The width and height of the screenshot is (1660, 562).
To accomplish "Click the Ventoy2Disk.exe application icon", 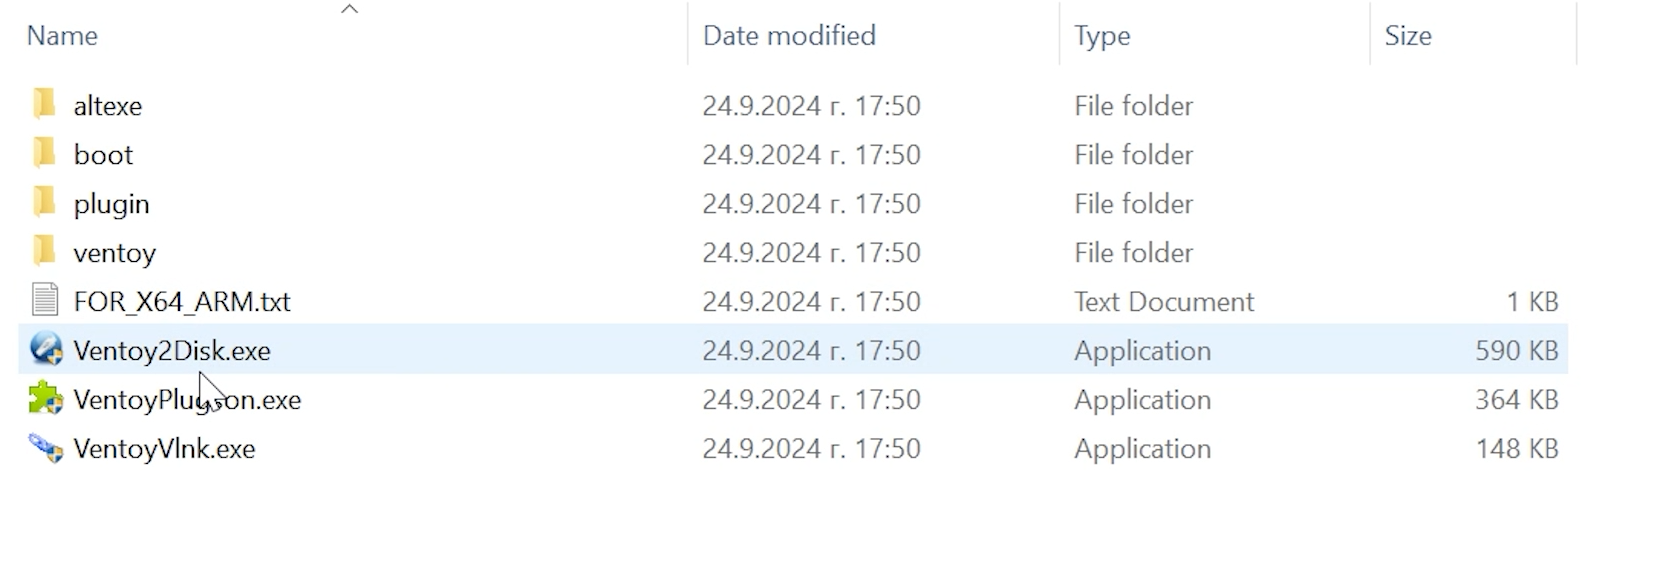I will click(x=46, y=349).
